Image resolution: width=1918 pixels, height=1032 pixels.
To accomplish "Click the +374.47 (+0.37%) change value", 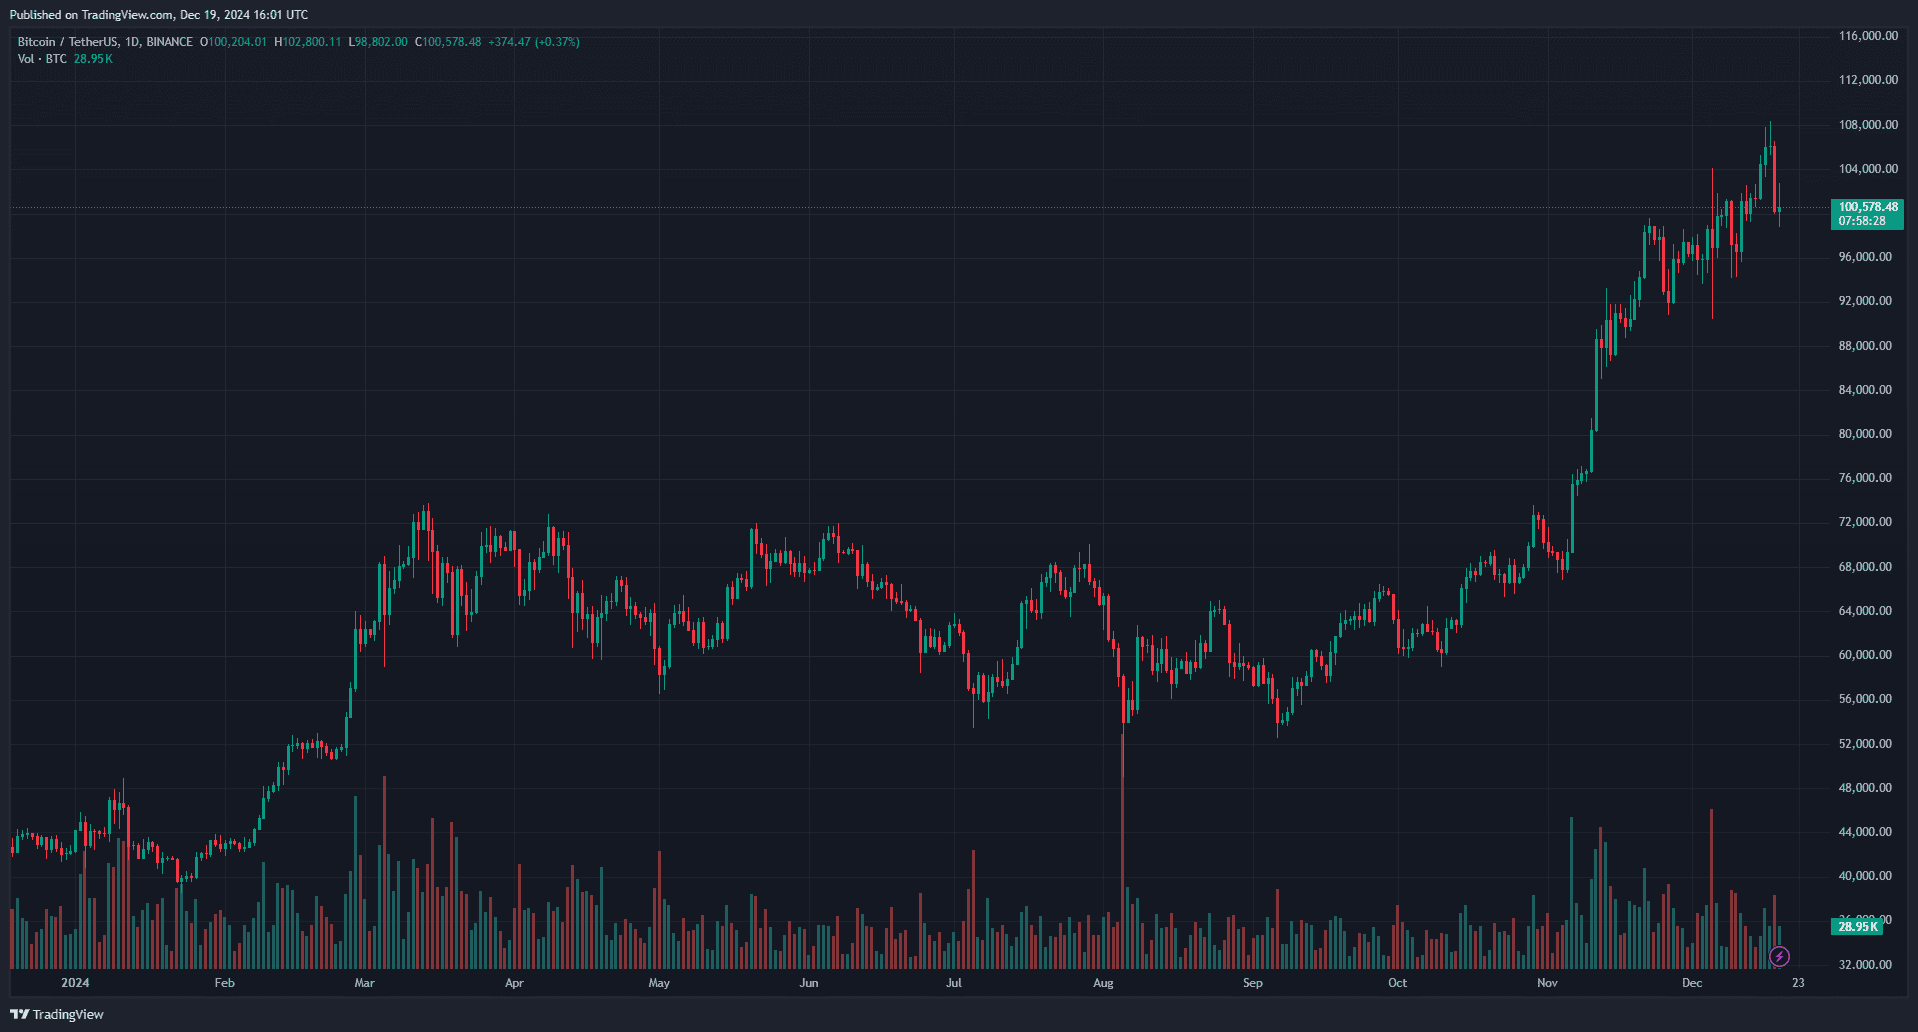I will 533,42.
